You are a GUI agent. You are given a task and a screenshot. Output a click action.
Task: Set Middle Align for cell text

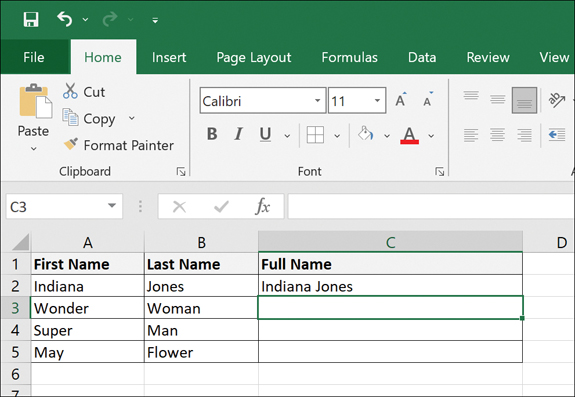[x=498, y=99]
